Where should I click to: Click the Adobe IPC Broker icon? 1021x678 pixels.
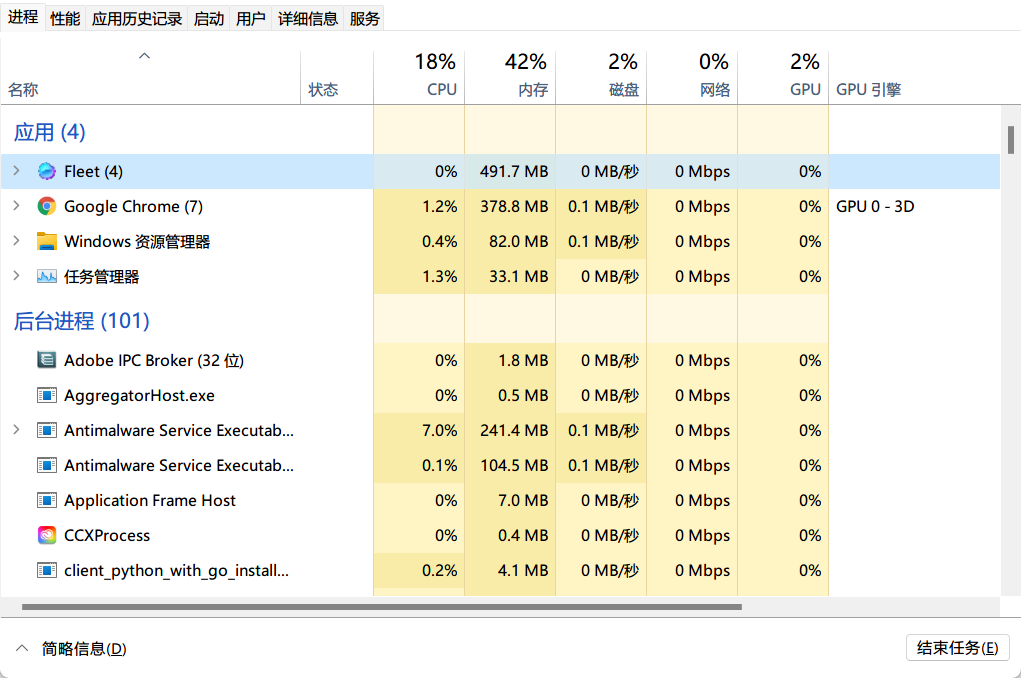47,360
